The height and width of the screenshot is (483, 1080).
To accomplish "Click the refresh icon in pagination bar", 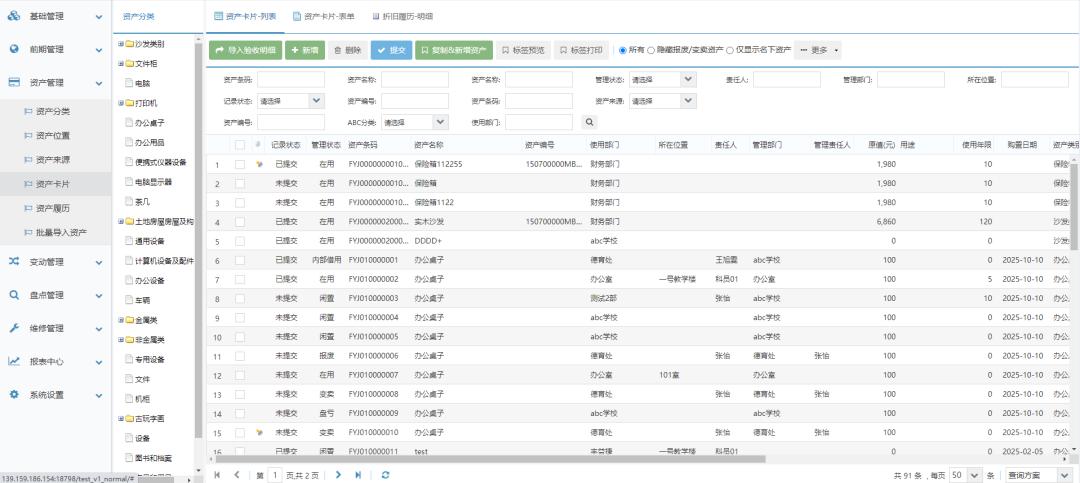I will (385, 475).
